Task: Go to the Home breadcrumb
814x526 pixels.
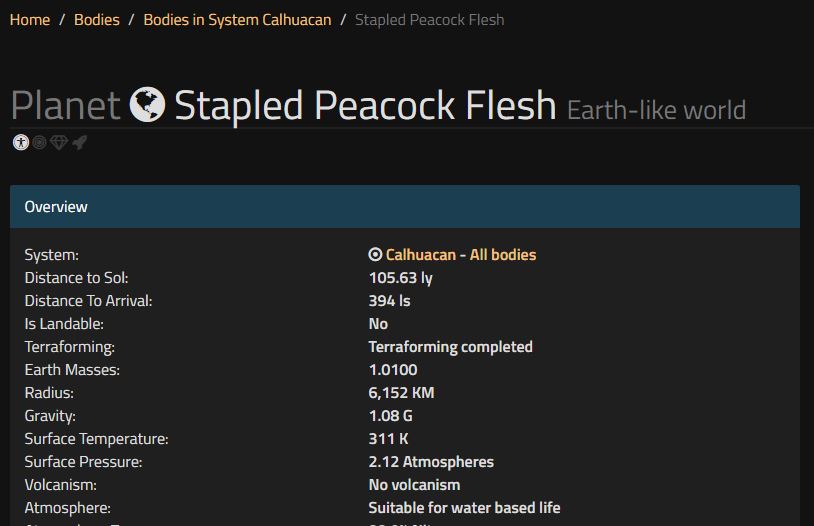Action: pyautogui.click(x=30, y=20)
